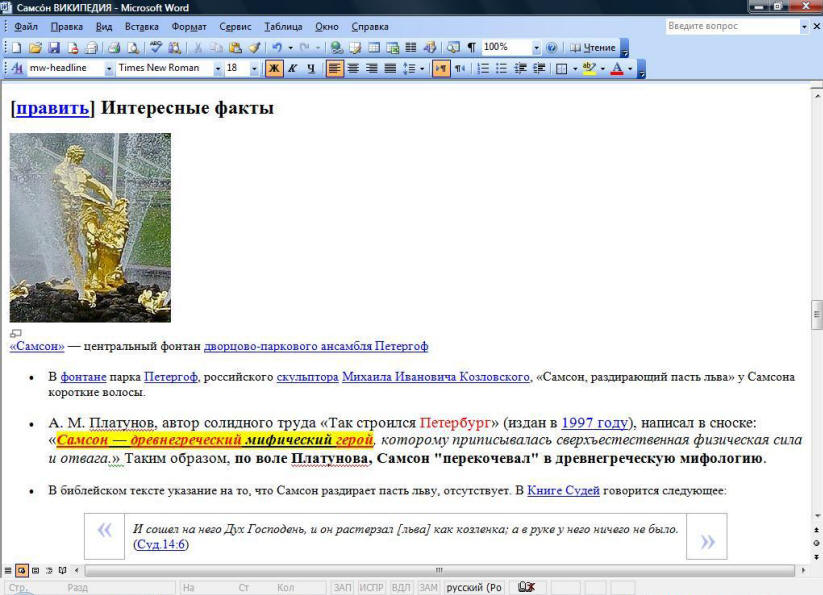Screen dimensions: 823x595
Task: Toggle ИСПР track changes indicator in status bar
Action: coord(371,588)
